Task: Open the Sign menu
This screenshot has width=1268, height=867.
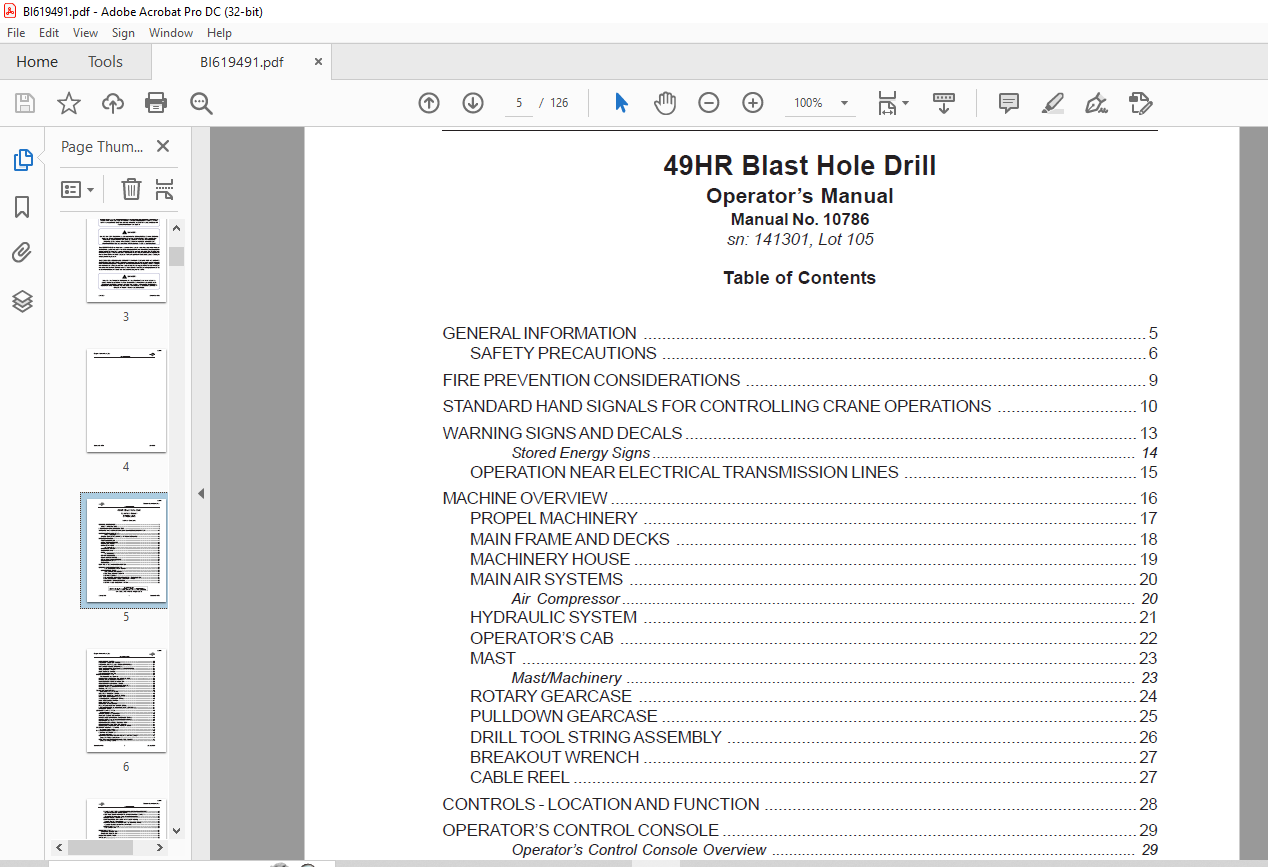Action: tap(123, 33)
